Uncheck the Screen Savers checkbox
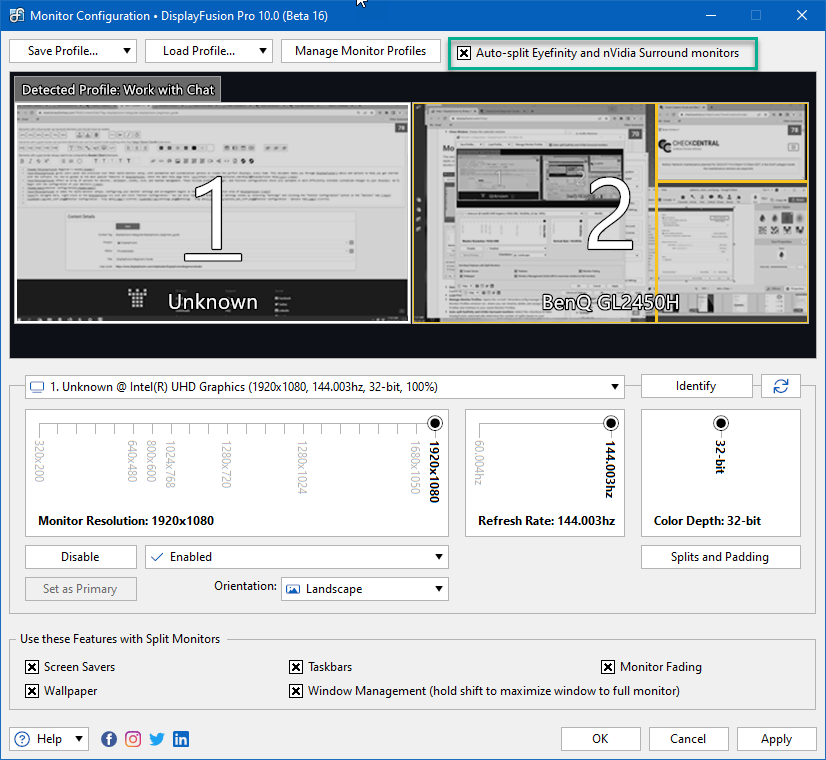This screenshot has height=760, width=826. [x=32, y=667]
